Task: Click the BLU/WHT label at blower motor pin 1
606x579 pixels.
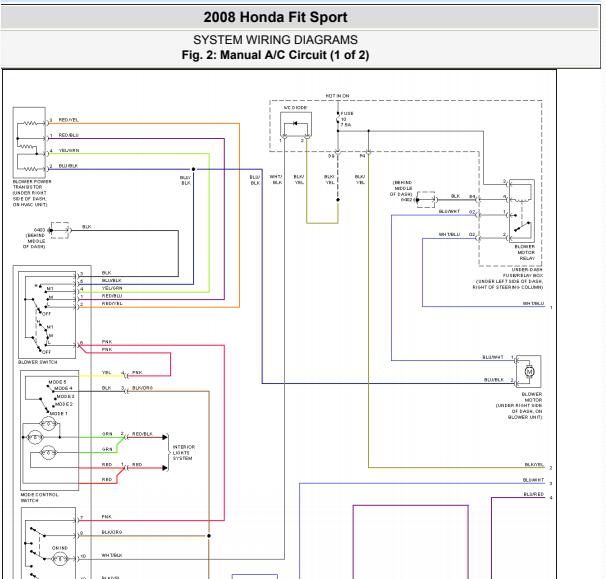Action: tap(493, 357)
